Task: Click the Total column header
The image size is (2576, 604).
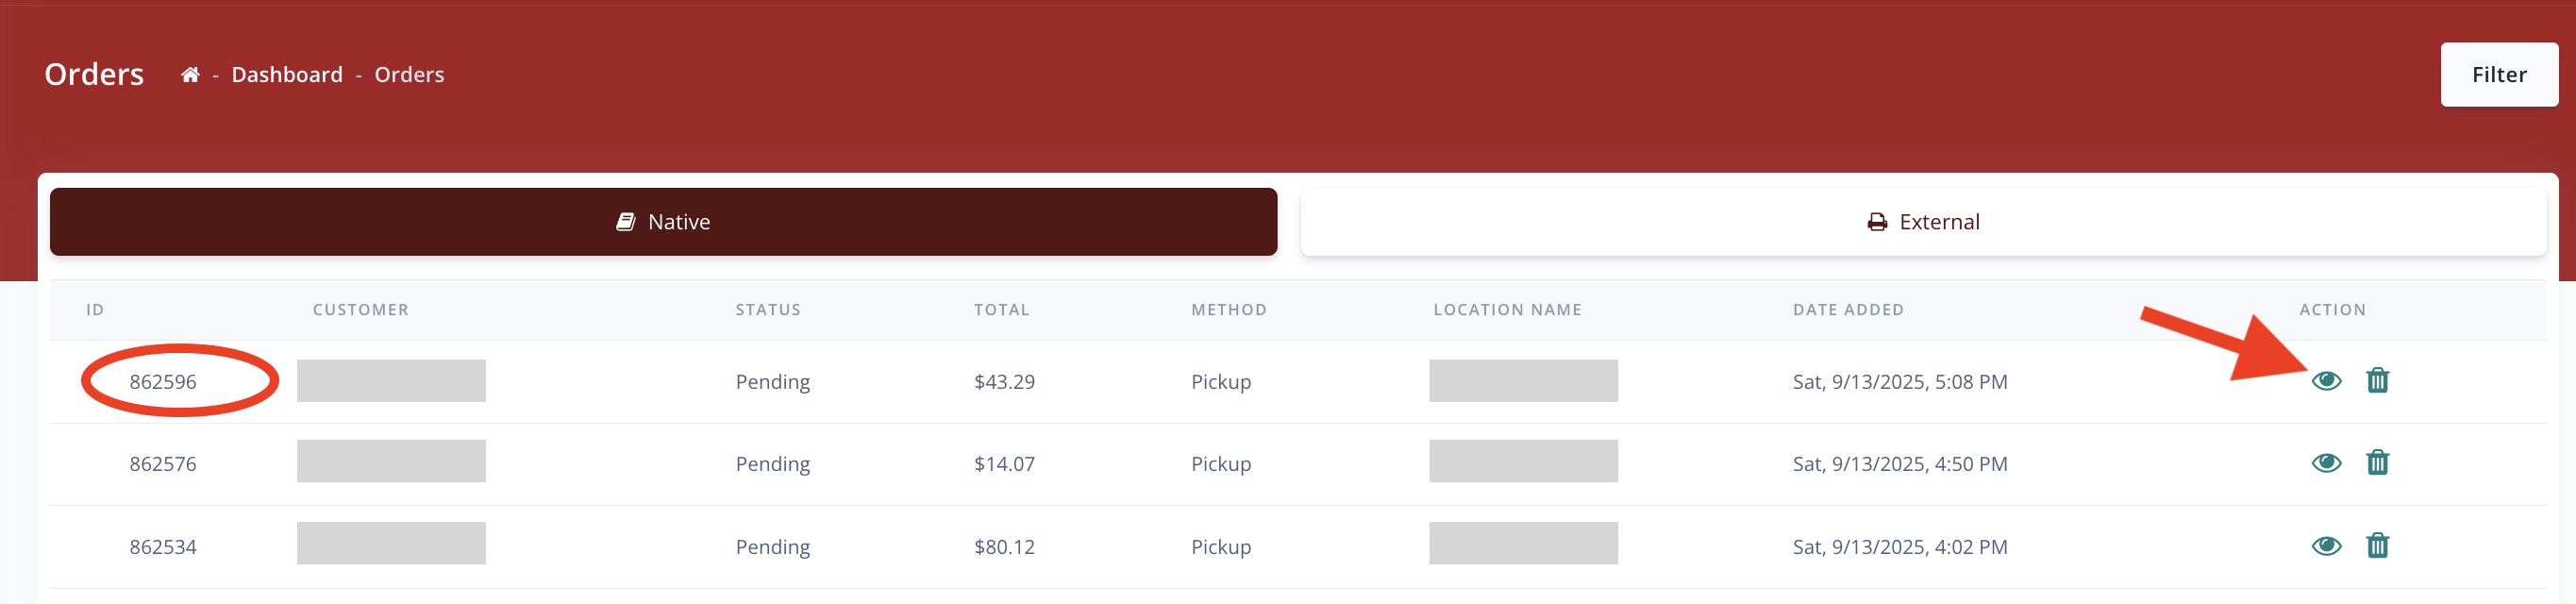Action: [1001, 310]
